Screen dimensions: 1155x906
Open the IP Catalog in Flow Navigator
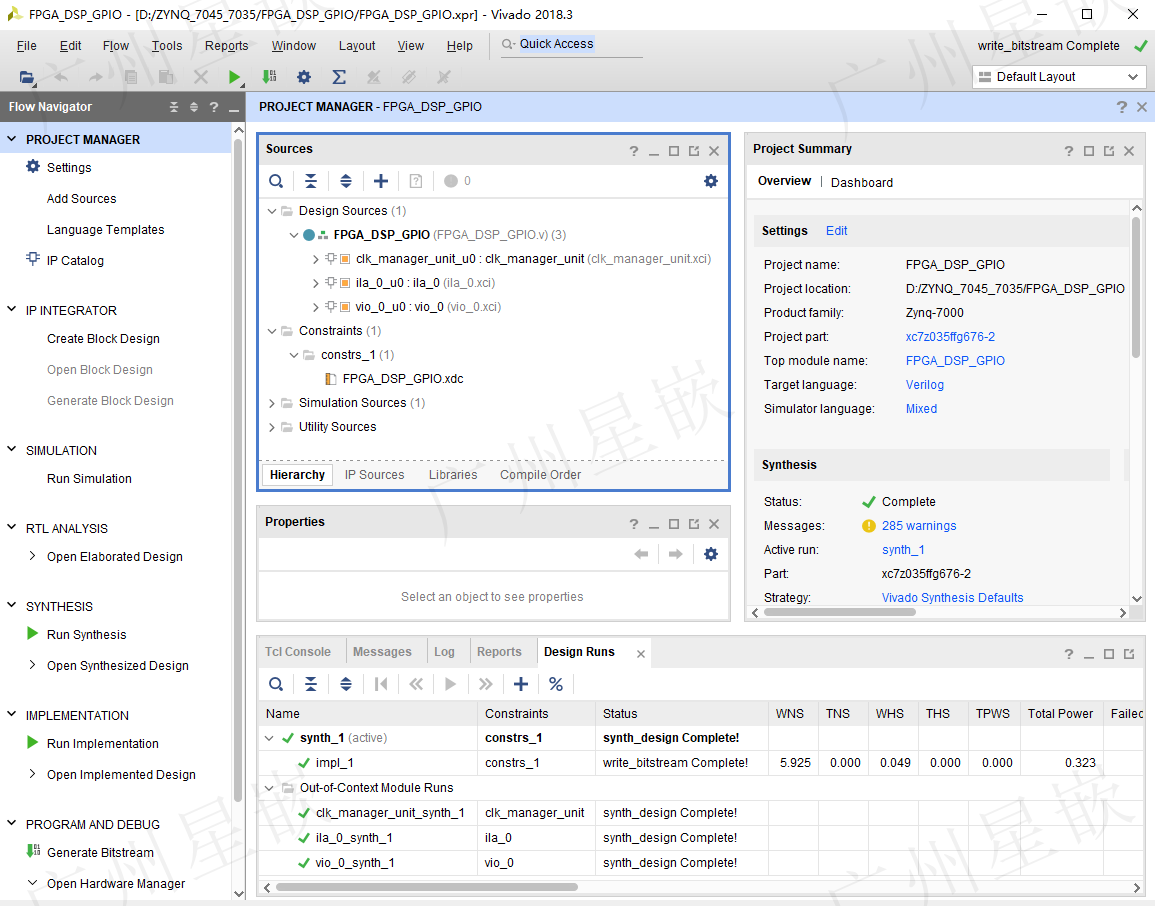point(75,261)
